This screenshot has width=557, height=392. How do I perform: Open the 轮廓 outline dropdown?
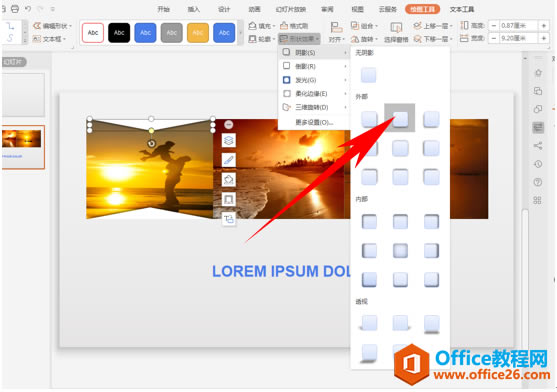pos(262,39)
